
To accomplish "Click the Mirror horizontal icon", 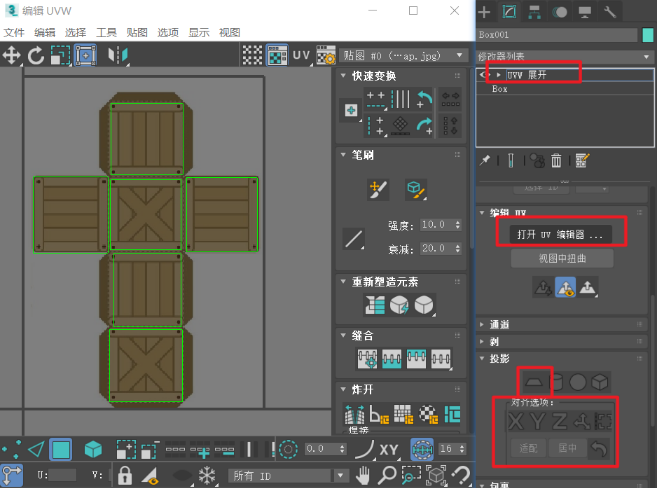I will 118,55.
